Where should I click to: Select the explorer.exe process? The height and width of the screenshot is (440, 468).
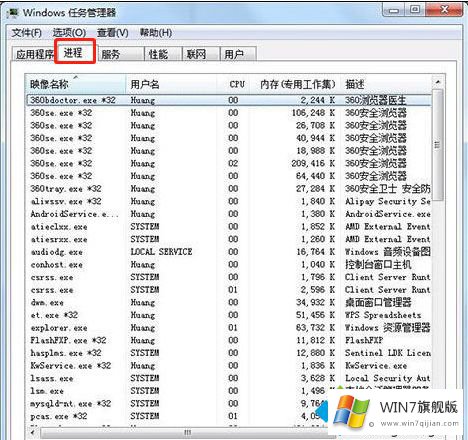pyautogui.click(x=229, y=328)
